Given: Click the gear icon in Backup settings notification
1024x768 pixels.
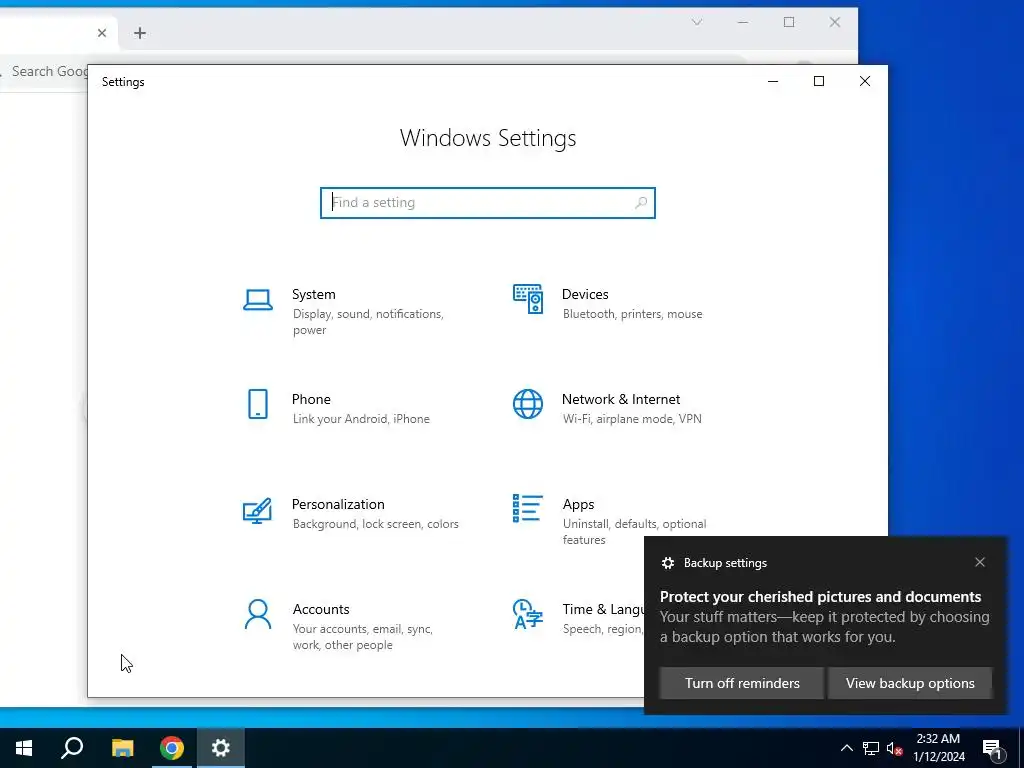Looking at the screenshot, I should (667, 563).
